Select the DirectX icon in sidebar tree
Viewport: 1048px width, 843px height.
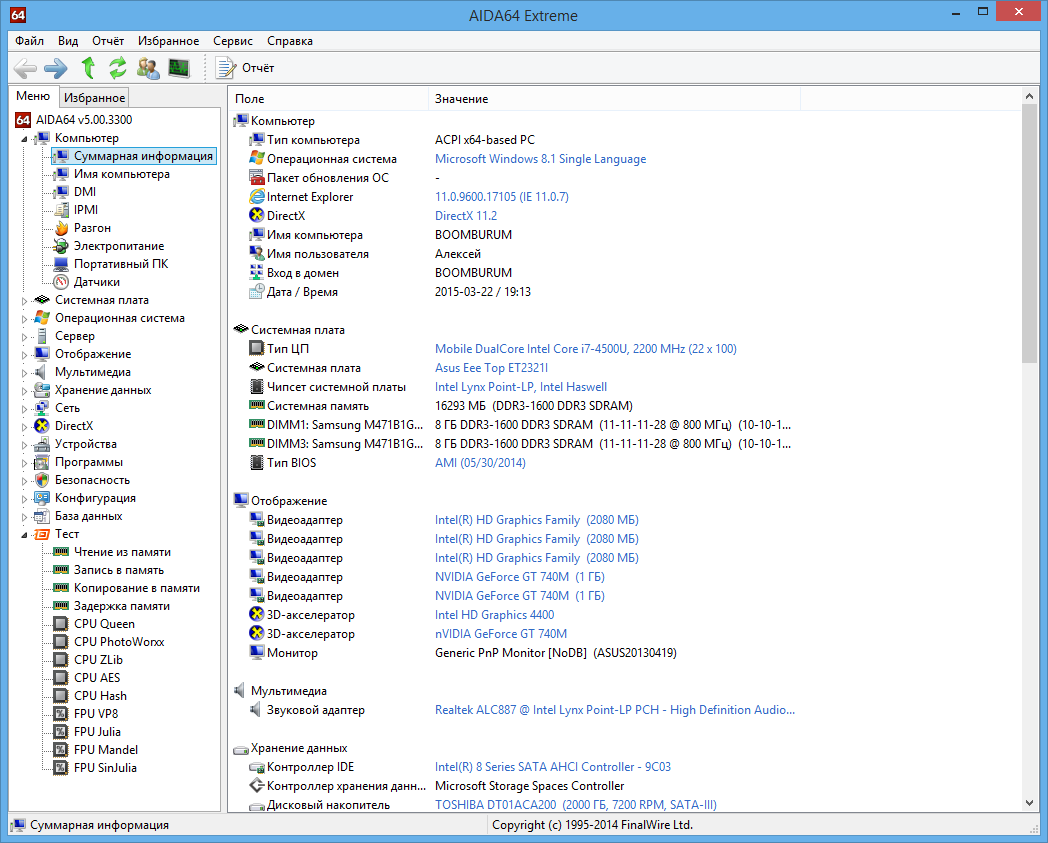tap(42, 426)
